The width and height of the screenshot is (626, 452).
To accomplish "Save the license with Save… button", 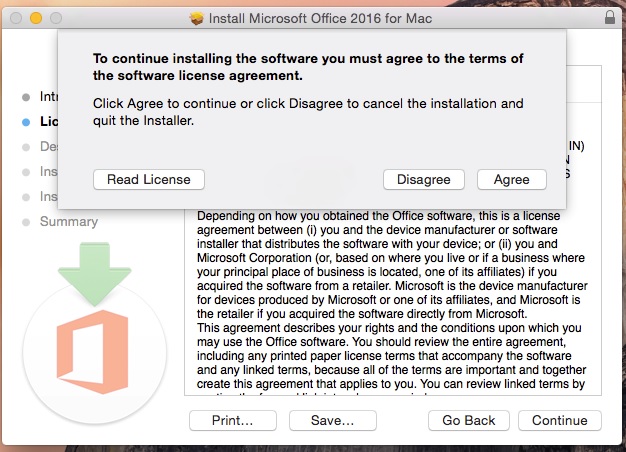I will [333, 420].
